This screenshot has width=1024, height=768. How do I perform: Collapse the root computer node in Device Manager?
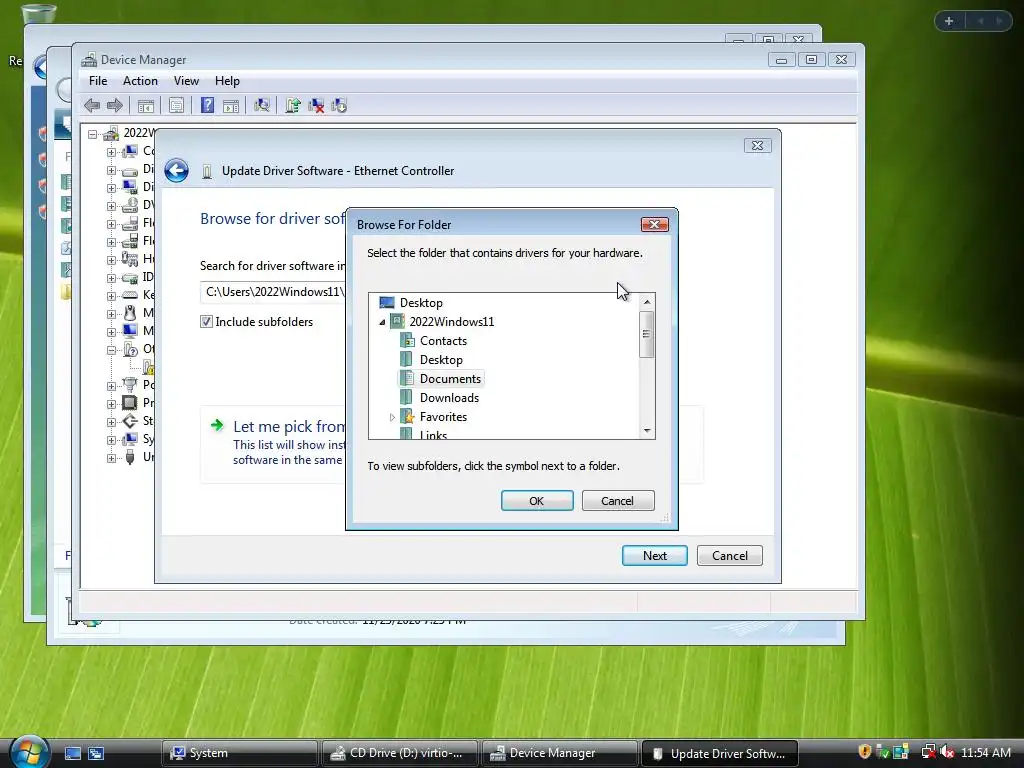click(93, 134)
